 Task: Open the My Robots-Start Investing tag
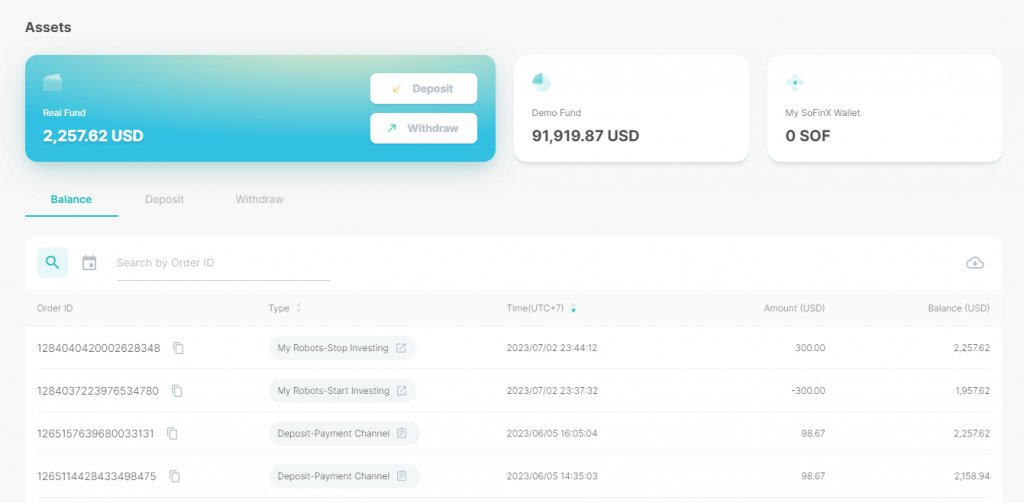pos(343,391)
